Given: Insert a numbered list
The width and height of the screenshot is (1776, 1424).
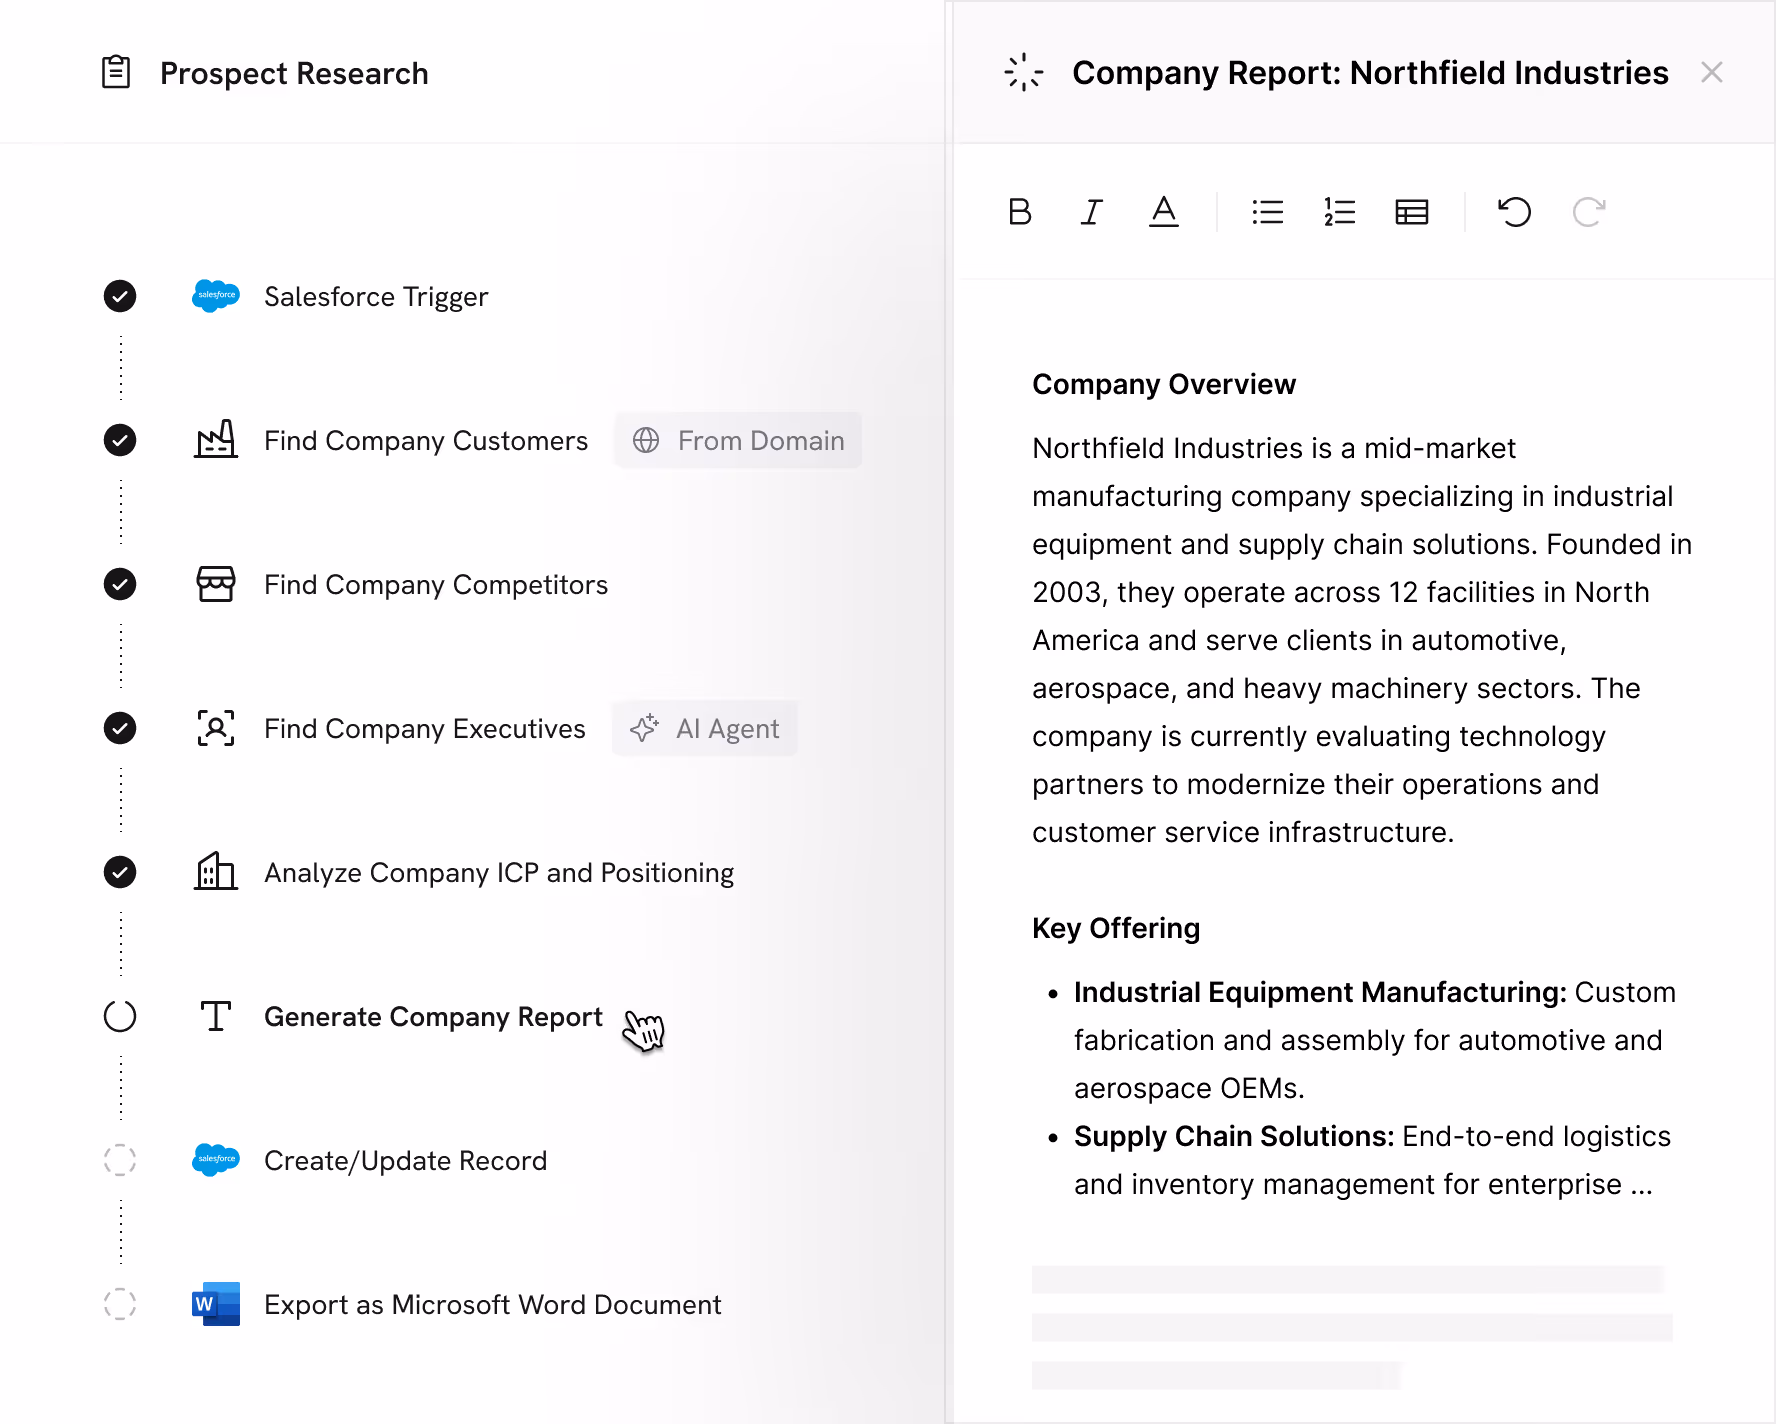Looking at the screenshot, I should [x=1339, y=211].
